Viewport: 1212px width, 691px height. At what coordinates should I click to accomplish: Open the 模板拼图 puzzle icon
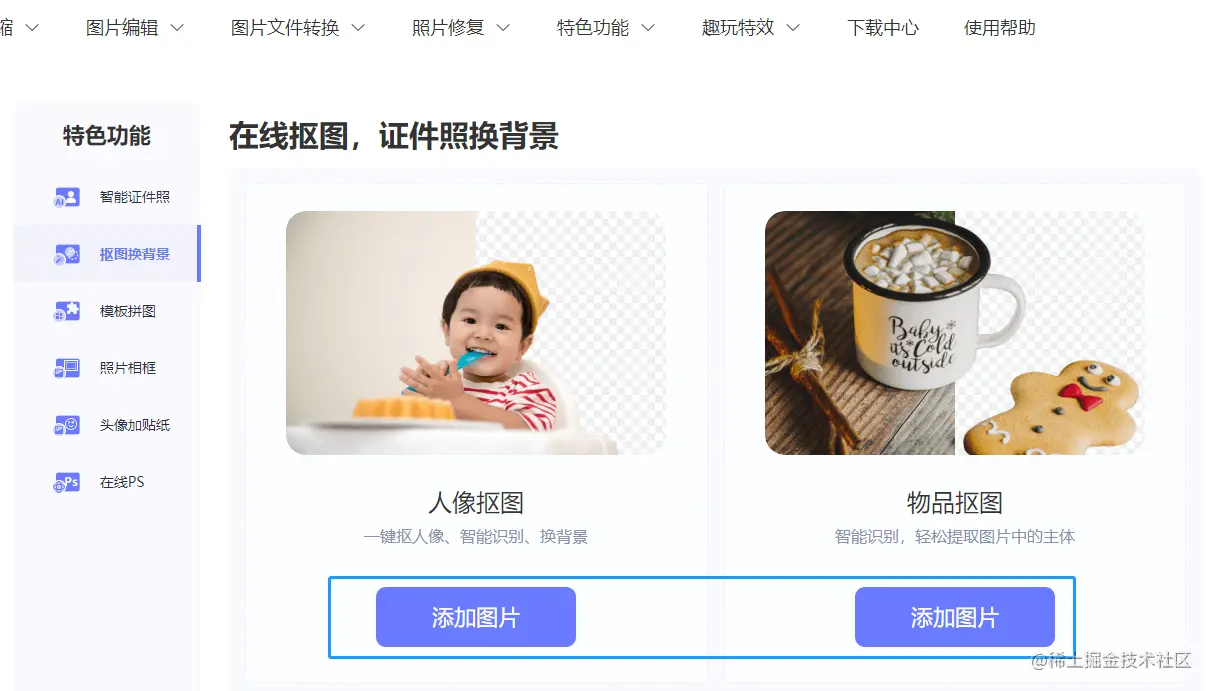click(x=66, y=311)
